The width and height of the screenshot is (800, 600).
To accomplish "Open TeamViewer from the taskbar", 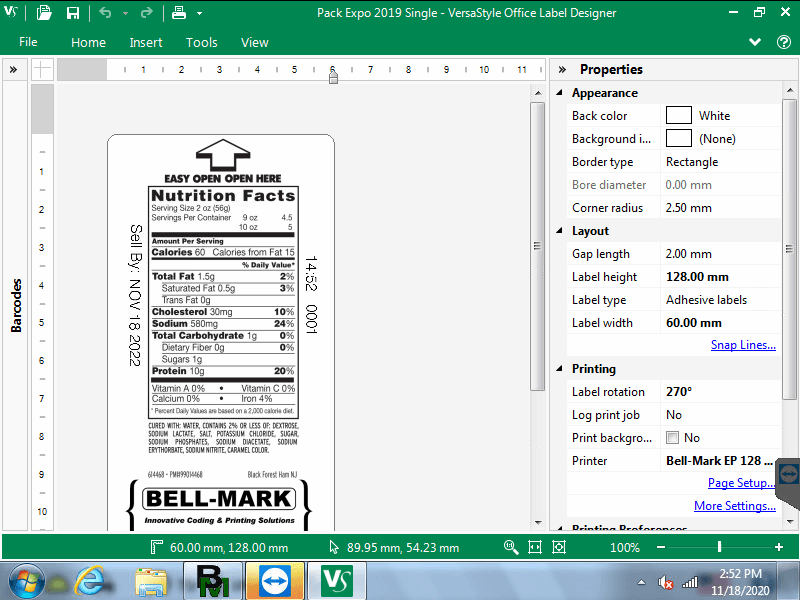I will click(x=275, y=581).
